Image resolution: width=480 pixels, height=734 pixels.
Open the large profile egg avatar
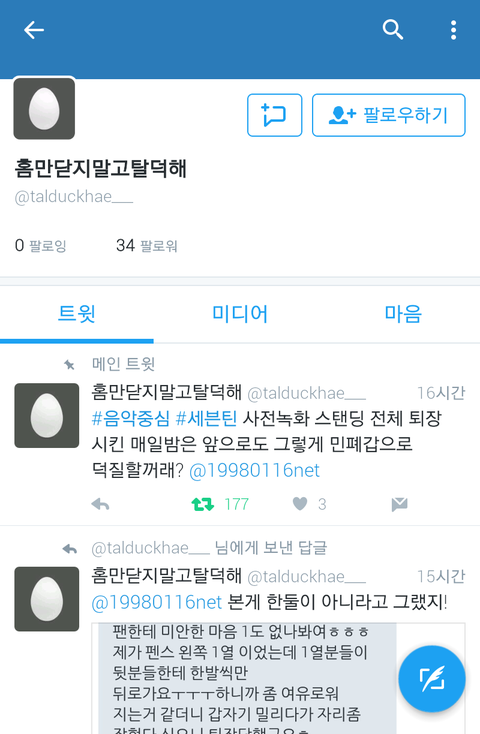(44, 109)
